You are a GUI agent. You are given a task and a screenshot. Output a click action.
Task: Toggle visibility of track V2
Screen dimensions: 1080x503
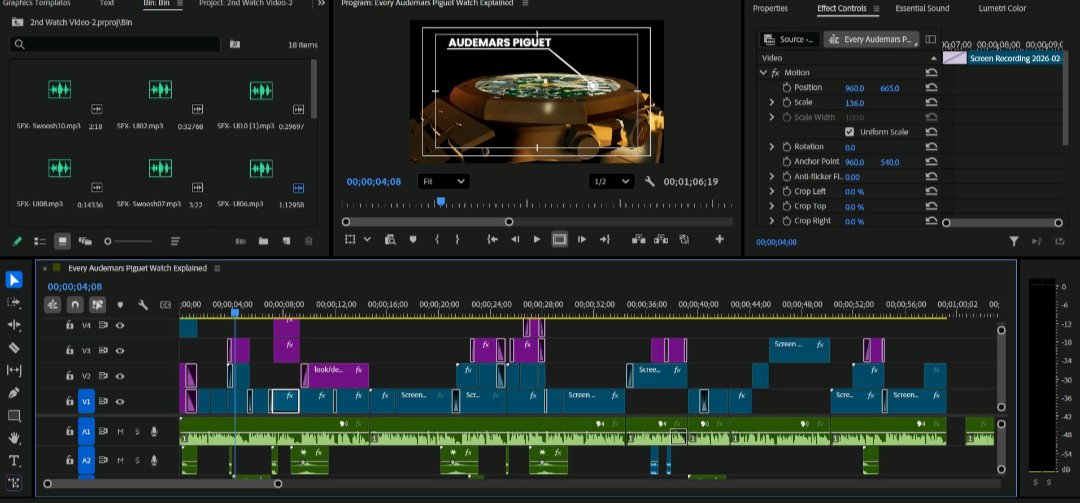pyautogui.click(x=120, y=376)
